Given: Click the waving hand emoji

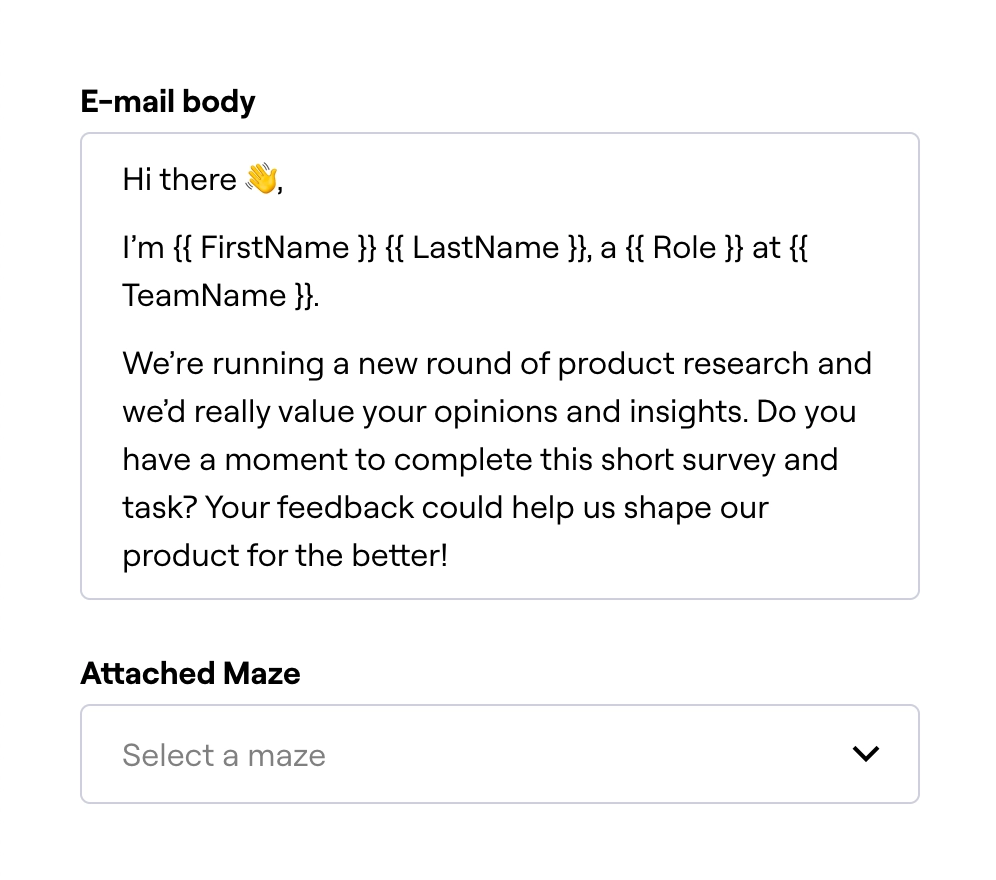Looking at the screenshot, I should coord(261,178).
